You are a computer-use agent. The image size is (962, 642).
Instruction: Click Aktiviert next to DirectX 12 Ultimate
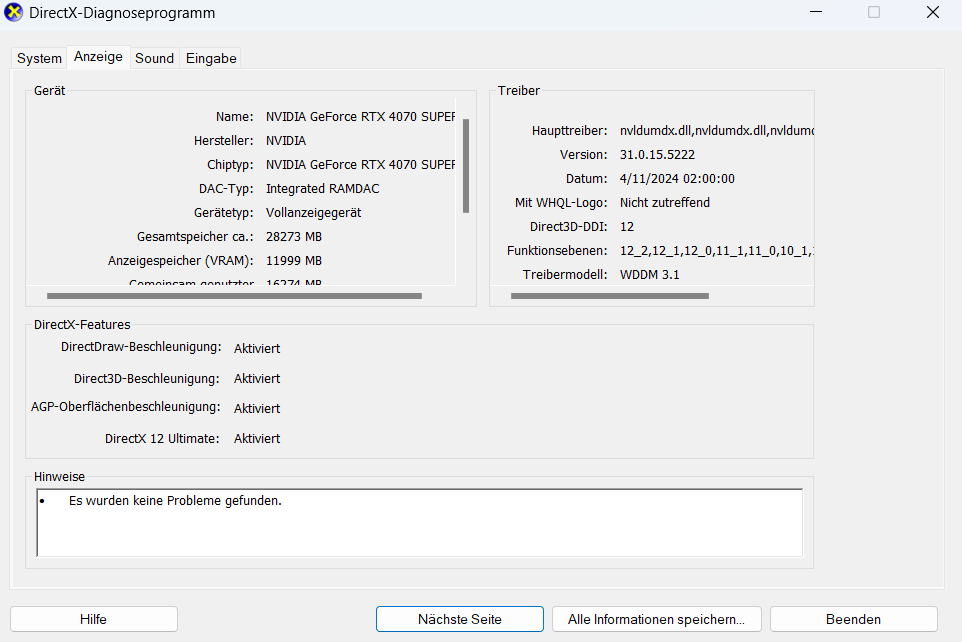[257, 438]
